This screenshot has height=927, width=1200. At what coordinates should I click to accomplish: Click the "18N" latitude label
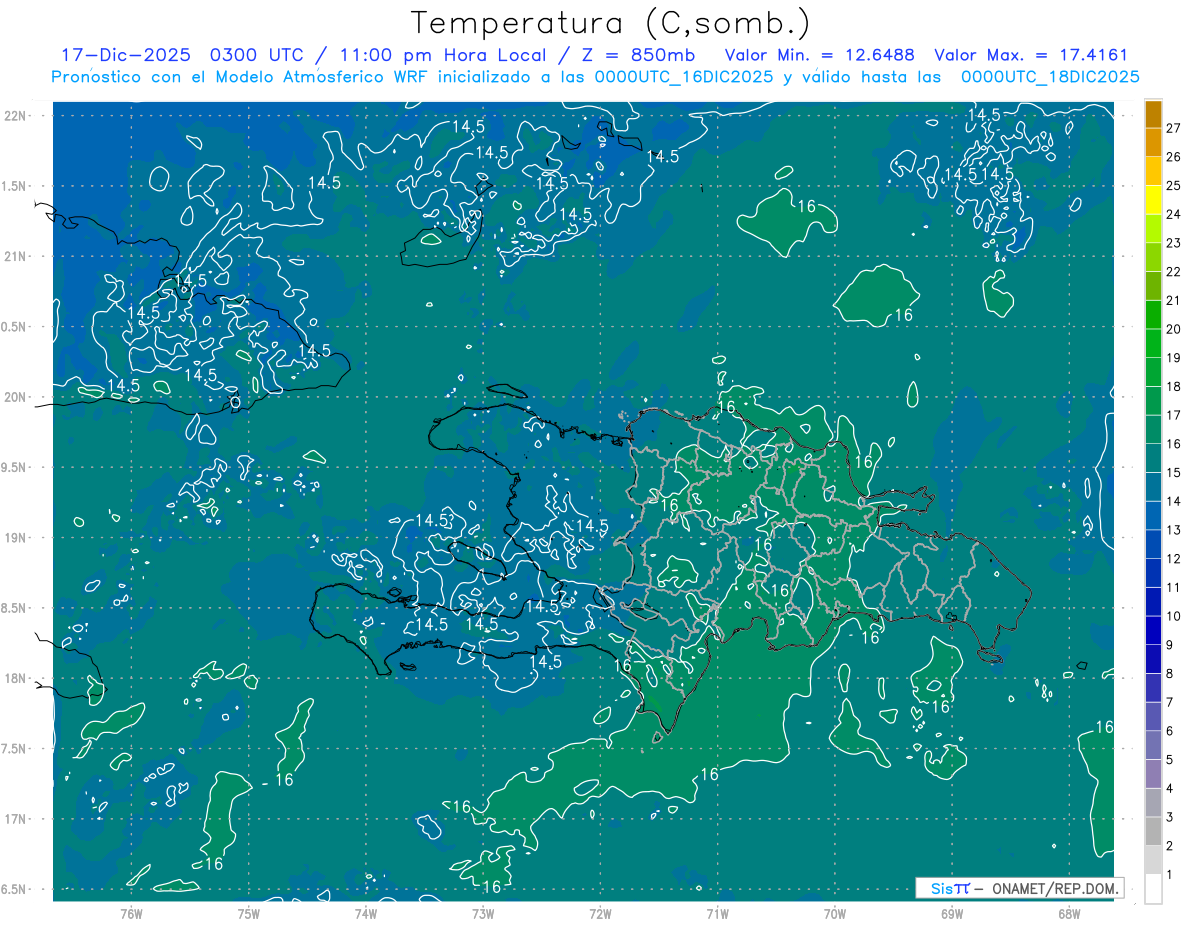[x=17, y=678]
